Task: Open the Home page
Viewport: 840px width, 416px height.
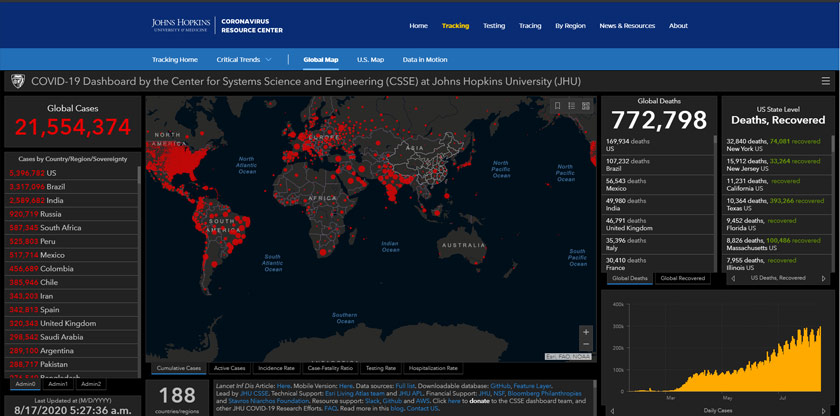Action: (418, 26)
